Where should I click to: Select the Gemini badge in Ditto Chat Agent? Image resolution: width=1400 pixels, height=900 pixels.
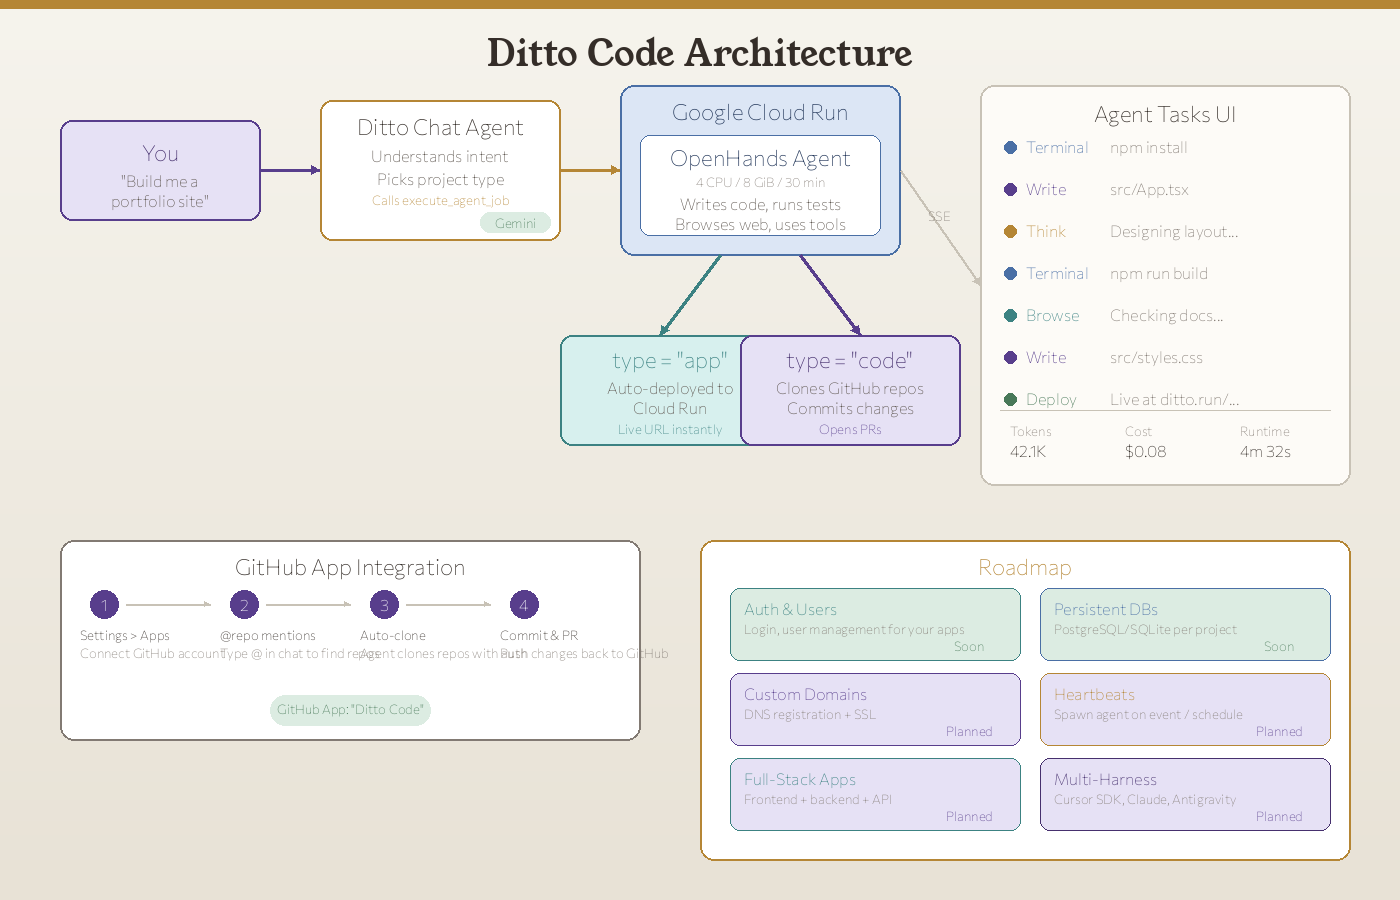[x=515, y=223]
